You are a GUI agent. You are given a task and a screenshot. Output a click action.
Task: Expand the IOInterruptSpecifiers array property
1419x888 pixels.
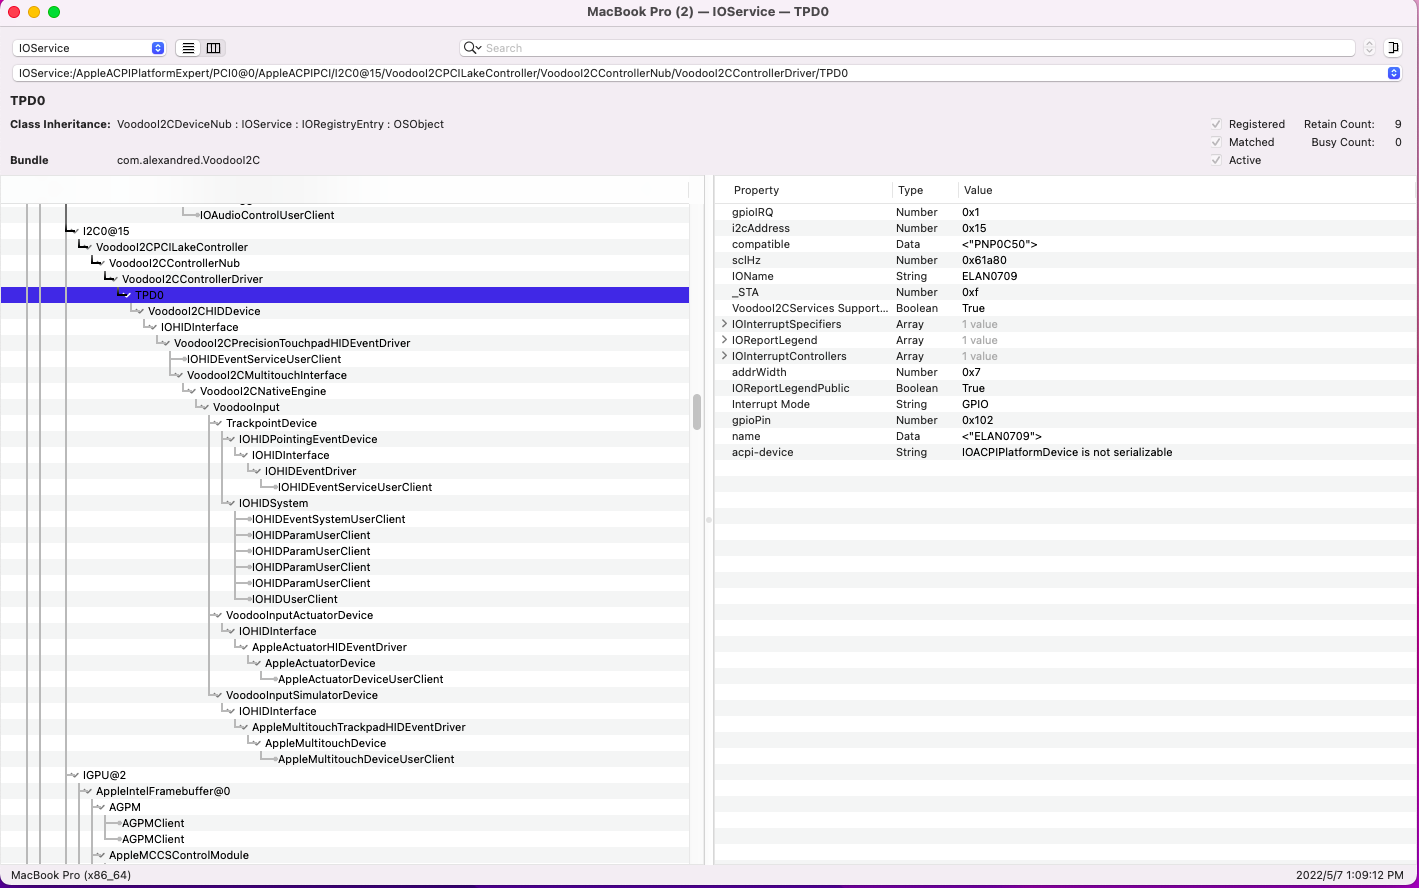tap(724, 324)
